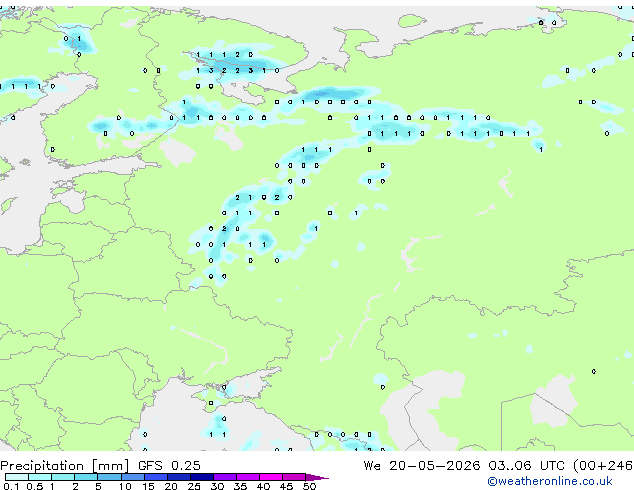Screen dimensions: 634x490
Task: Click the 0.5–1 mm legend color swatch
Action: 40,477
